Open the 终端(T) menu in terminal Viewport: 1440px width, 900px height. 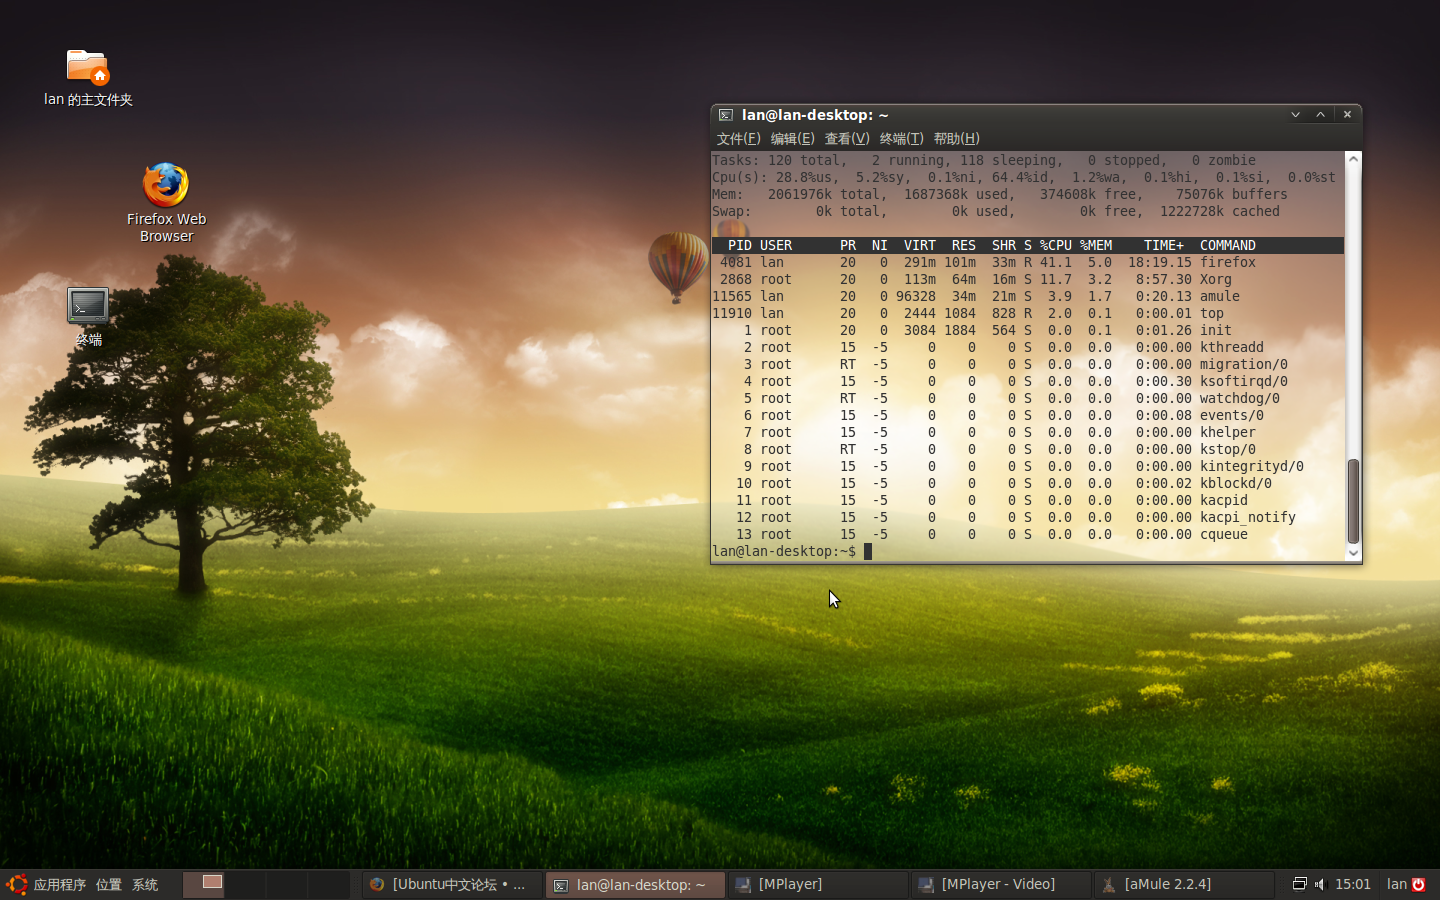click(x=901, y=139)
